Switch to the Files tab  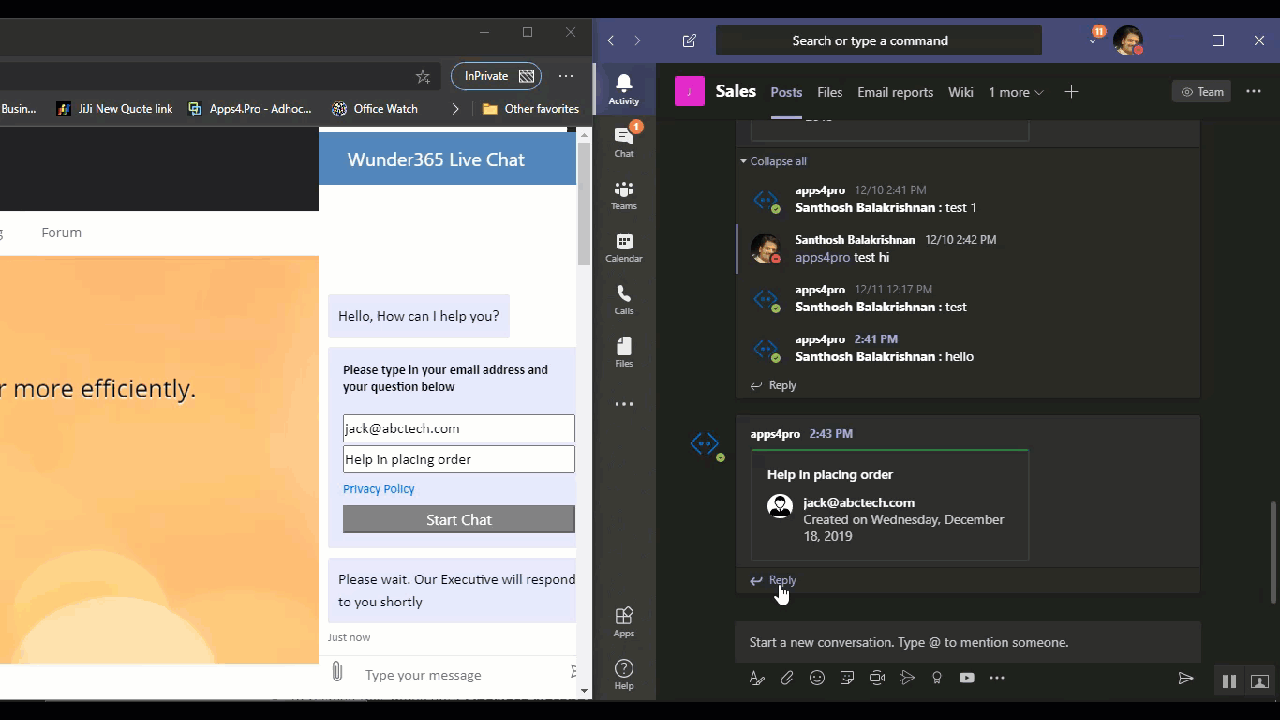coord(829,92)
